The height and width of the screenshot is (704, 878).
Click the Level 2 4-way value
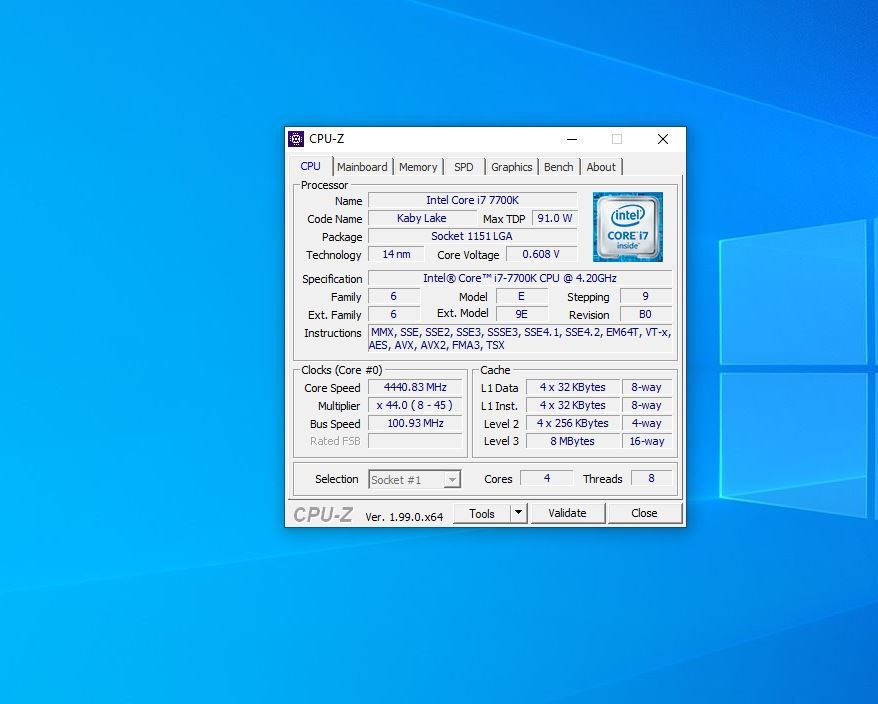647,423
